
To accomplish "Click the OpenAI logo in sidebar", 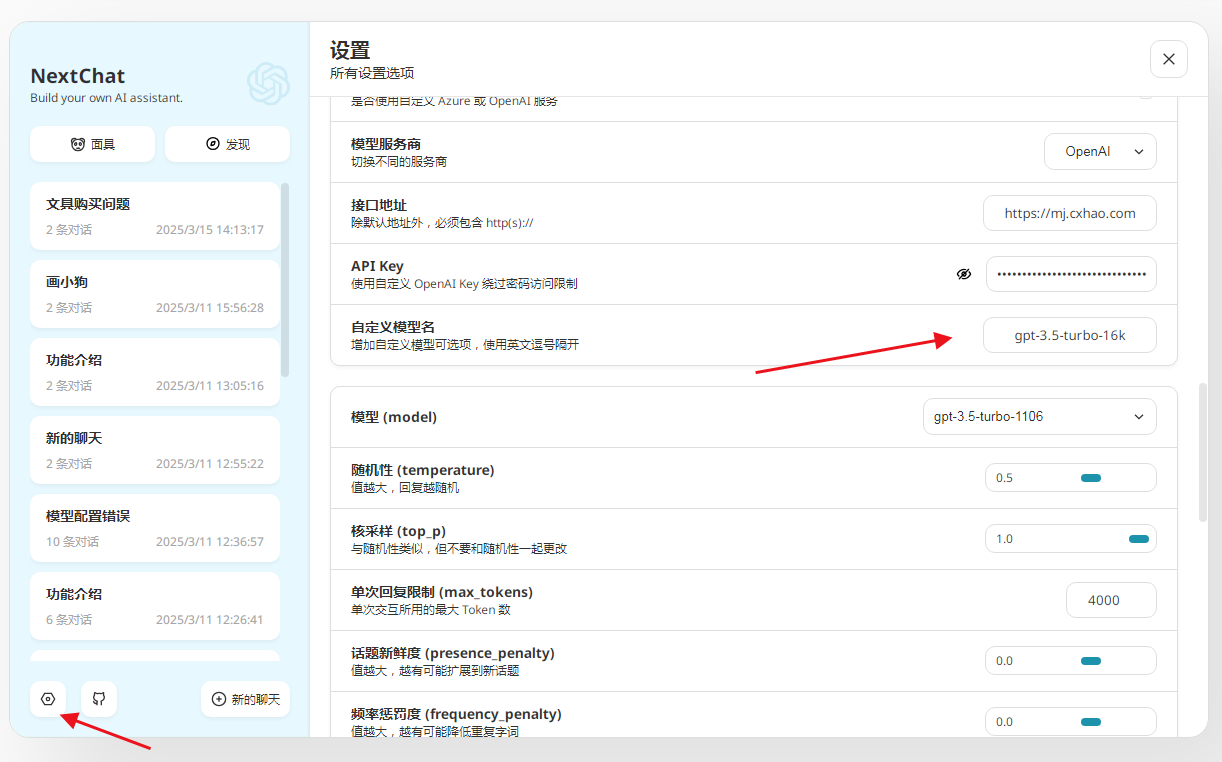I will [x=268, y=84].
